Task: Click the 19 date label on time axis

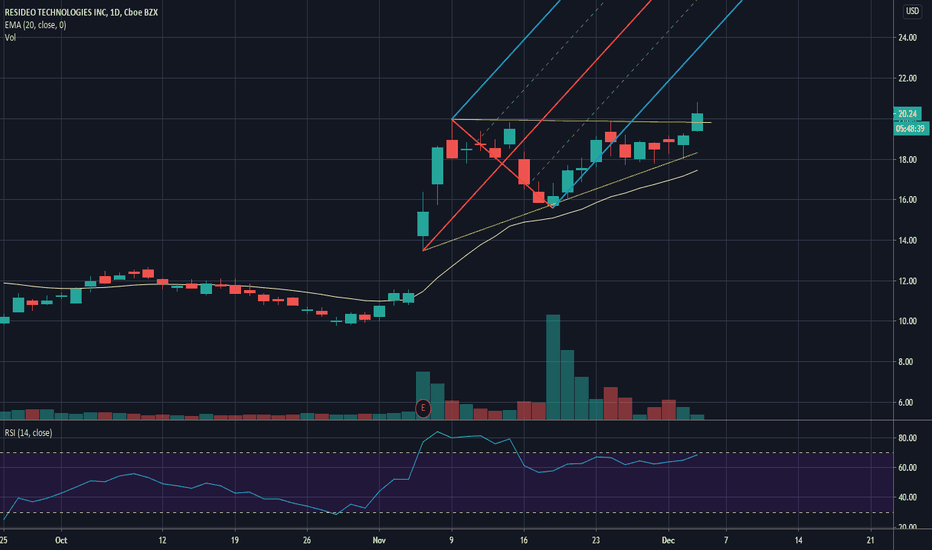Action: pyautogui.click(x=235, y=540)
